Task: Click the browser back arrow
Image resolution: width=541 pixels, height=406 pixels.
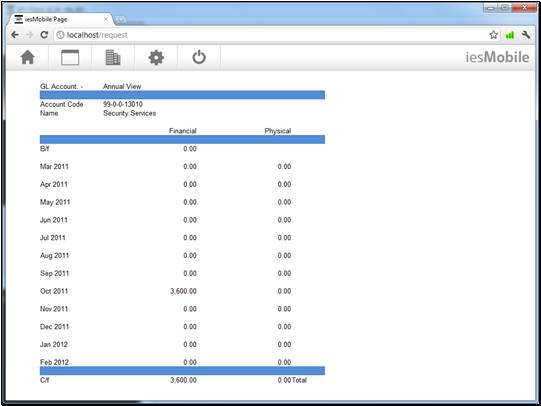Action: pyautogui.click(x=15, y=35)
